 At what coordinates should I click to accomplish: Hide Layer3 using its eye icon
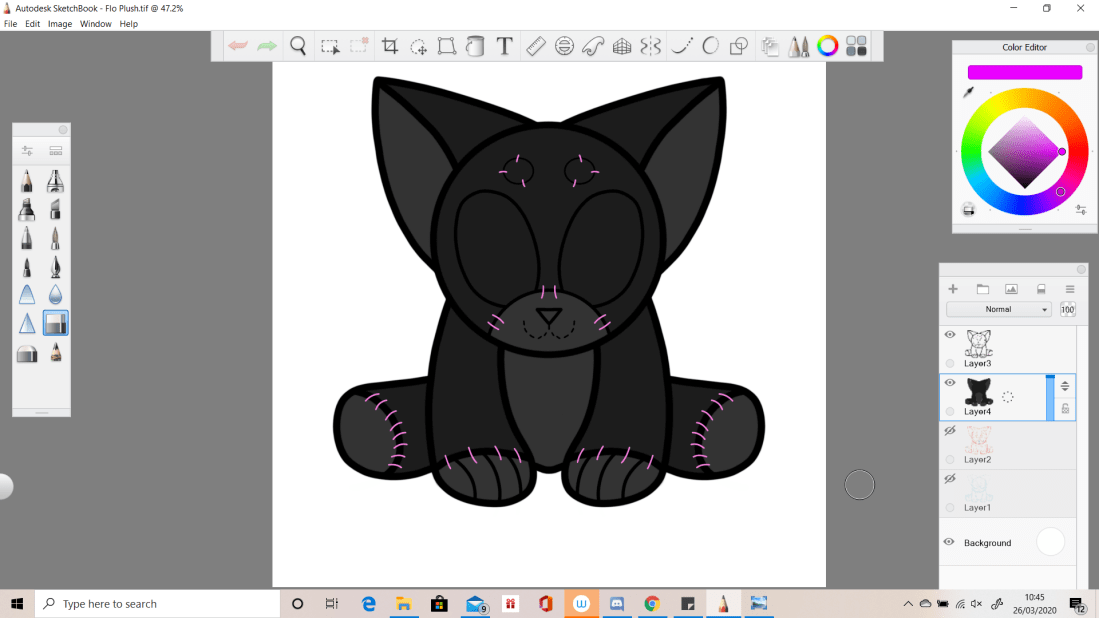point(950,335)
